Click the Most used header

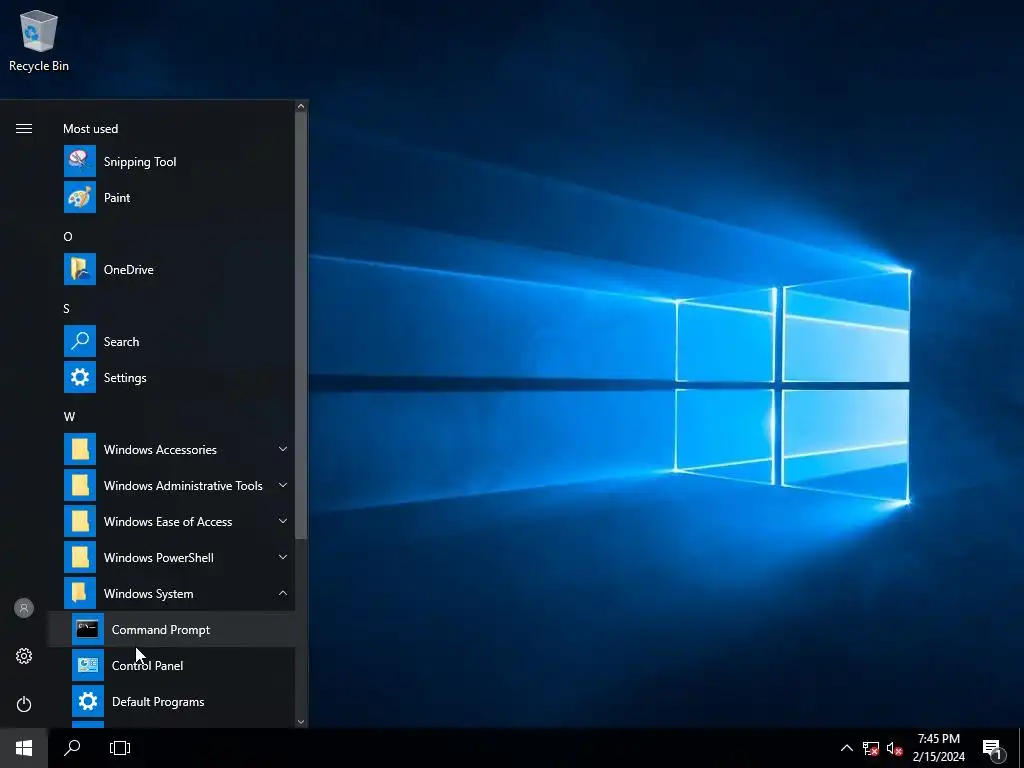[x=91, y=129]
